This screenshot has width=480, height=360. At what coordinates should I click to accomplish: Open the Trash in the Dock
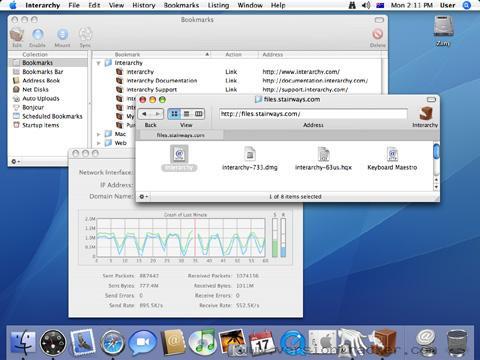457,342
